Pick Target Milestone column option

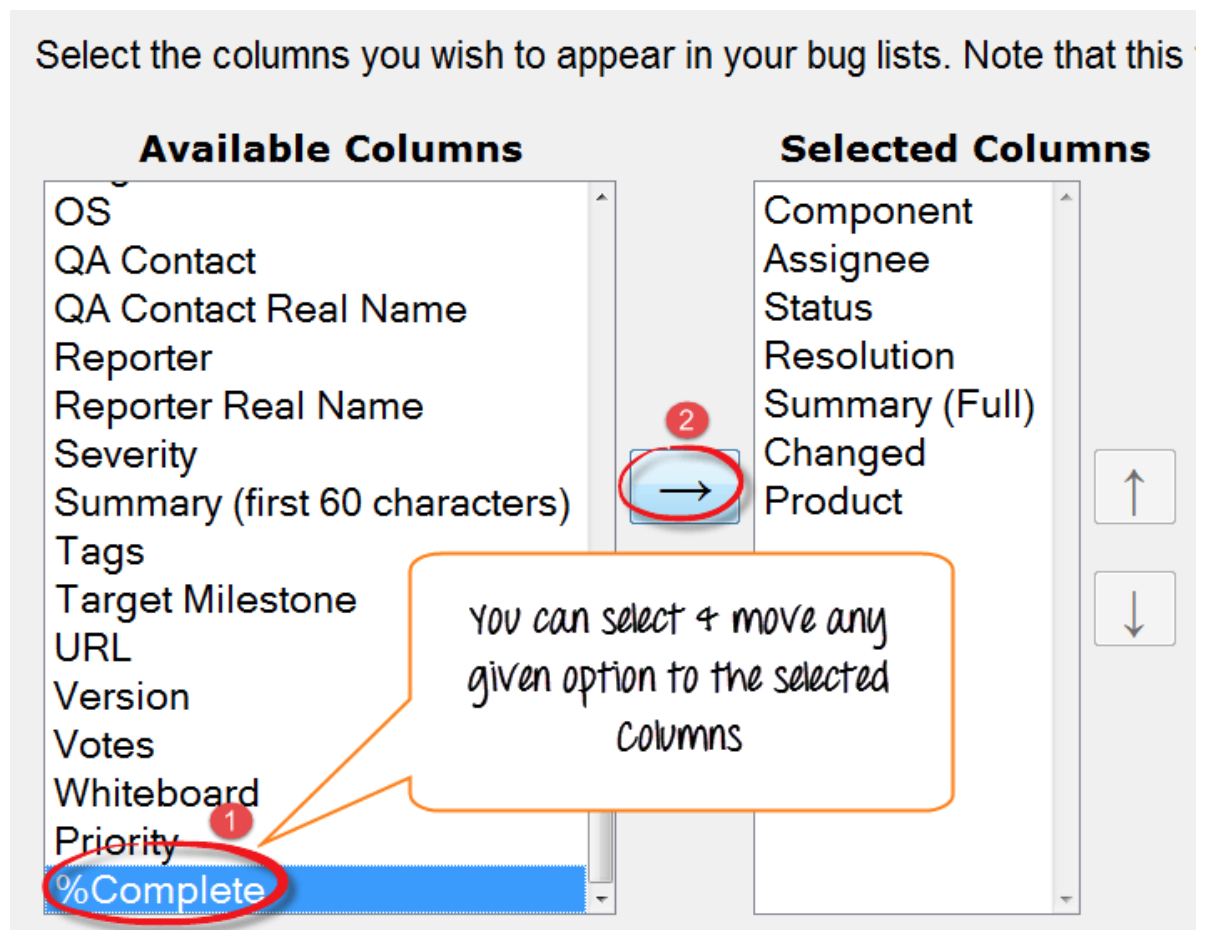click(205, 600)
